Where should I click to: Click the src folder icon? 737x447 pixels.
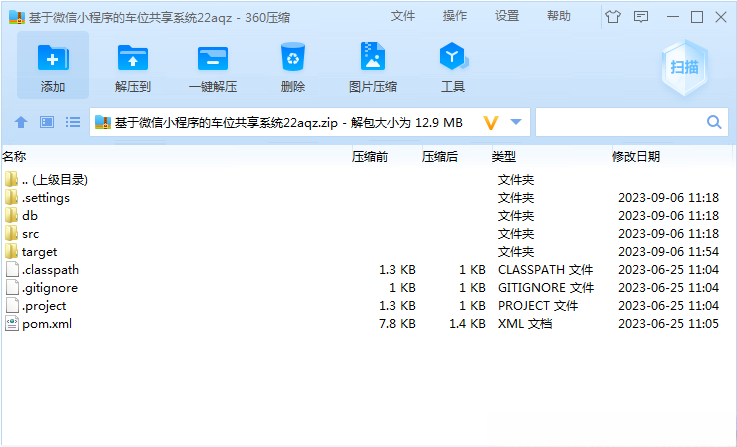coord(12,234)
